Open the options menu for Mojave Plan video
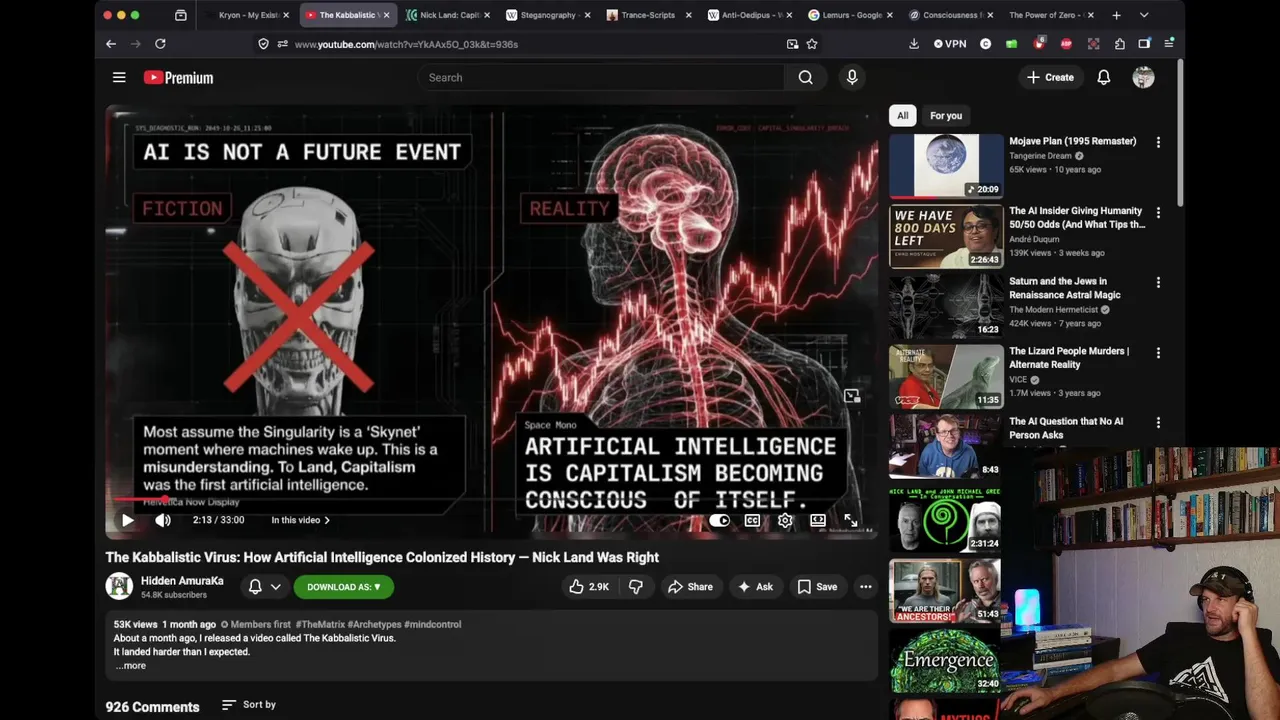Image resolution: width=1280 pixels, height=720 pixels. point(1158,142)
